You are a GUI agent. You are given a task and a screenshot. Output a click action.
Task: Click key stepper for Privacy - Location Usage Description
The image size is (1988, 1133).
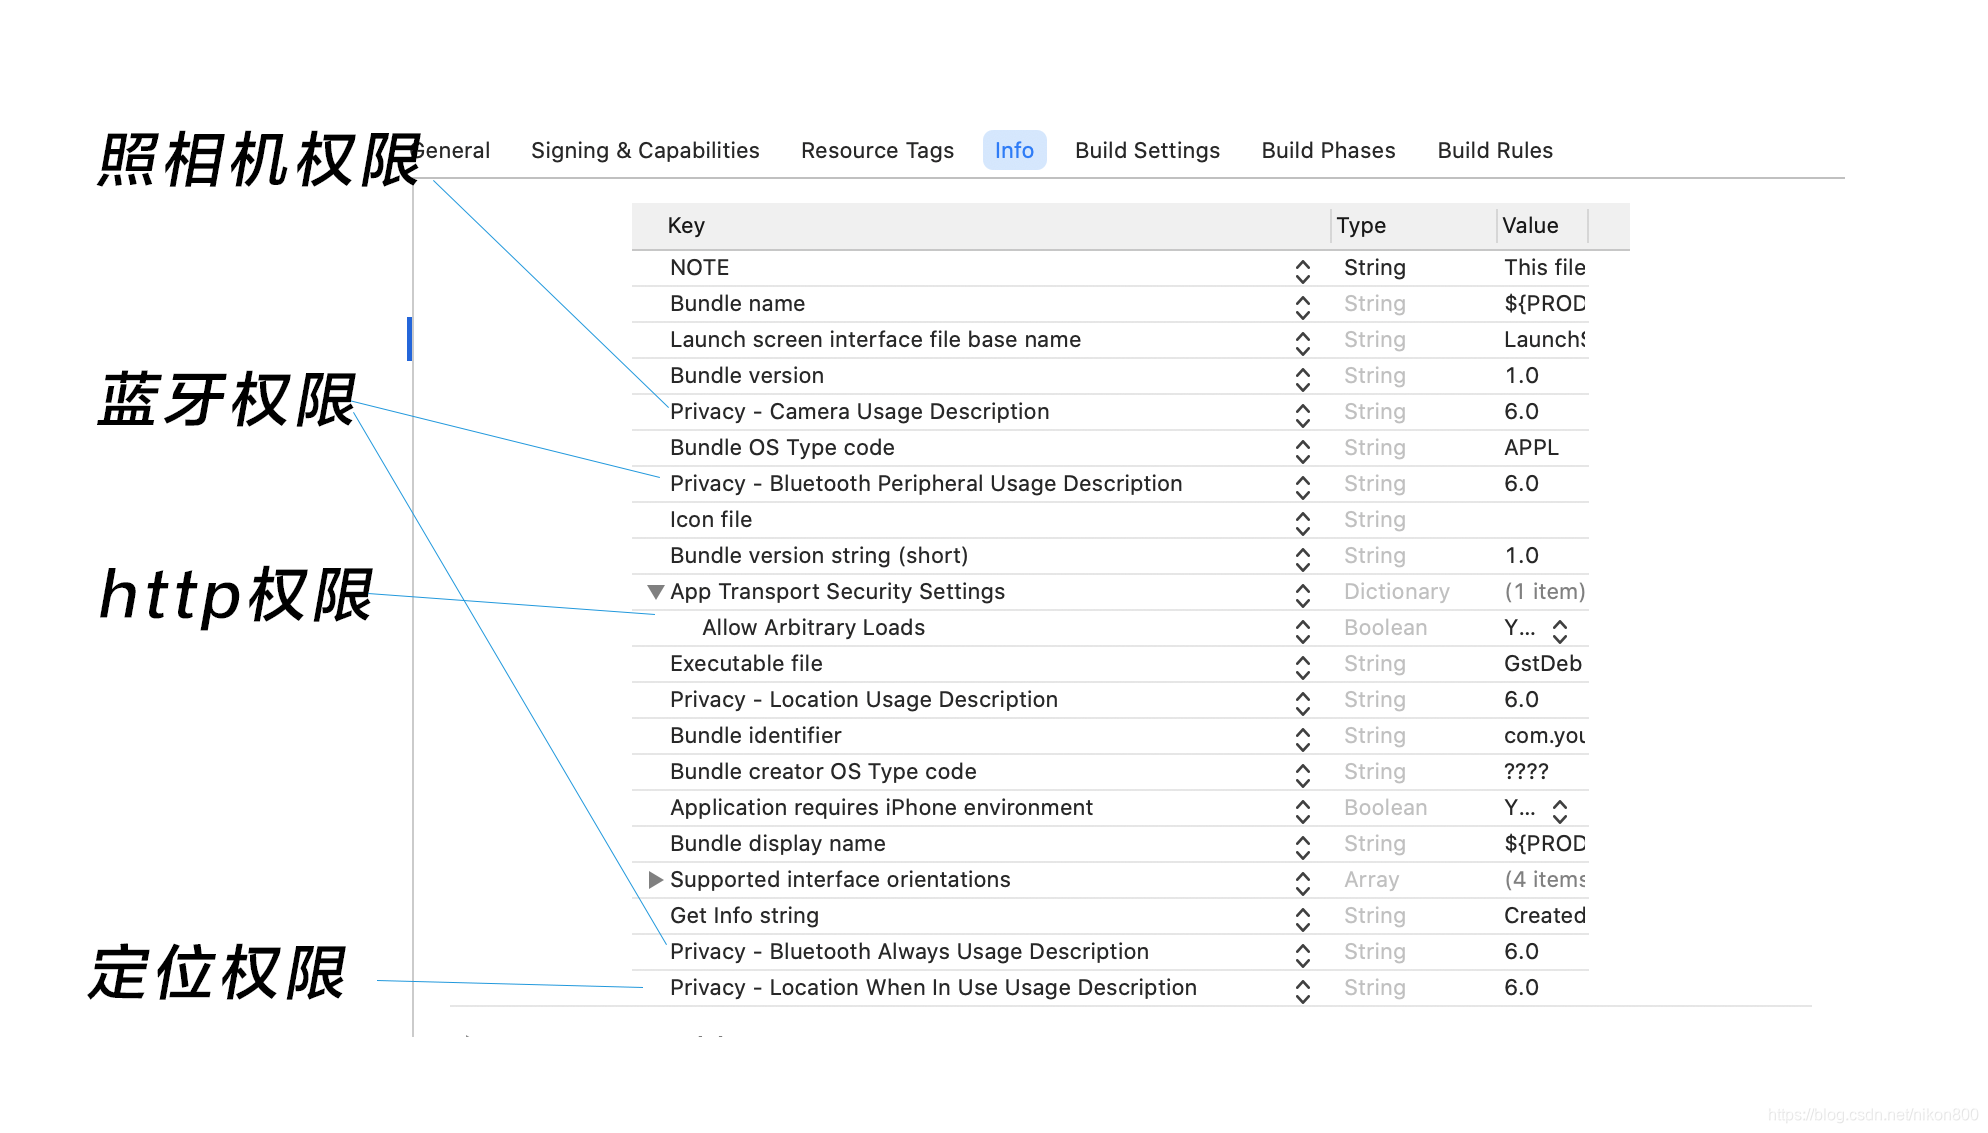(1302, 700)
